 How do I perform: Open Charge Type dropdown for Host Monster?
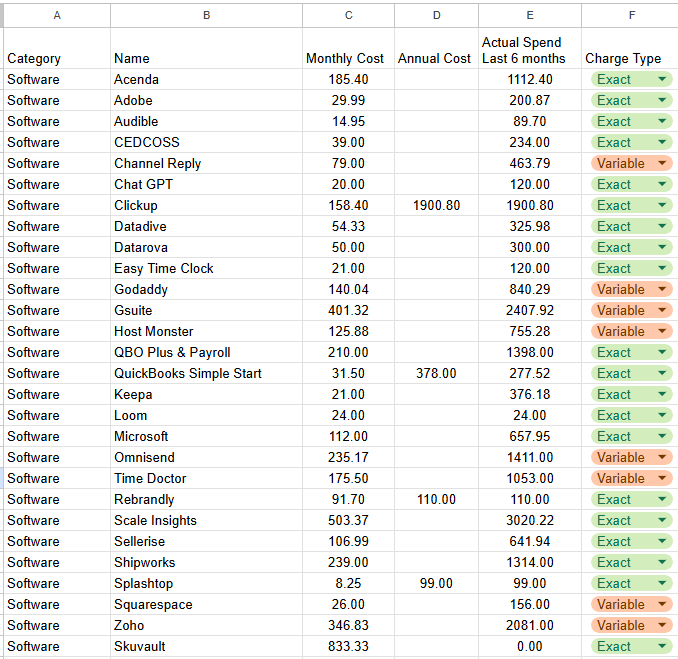631,331
